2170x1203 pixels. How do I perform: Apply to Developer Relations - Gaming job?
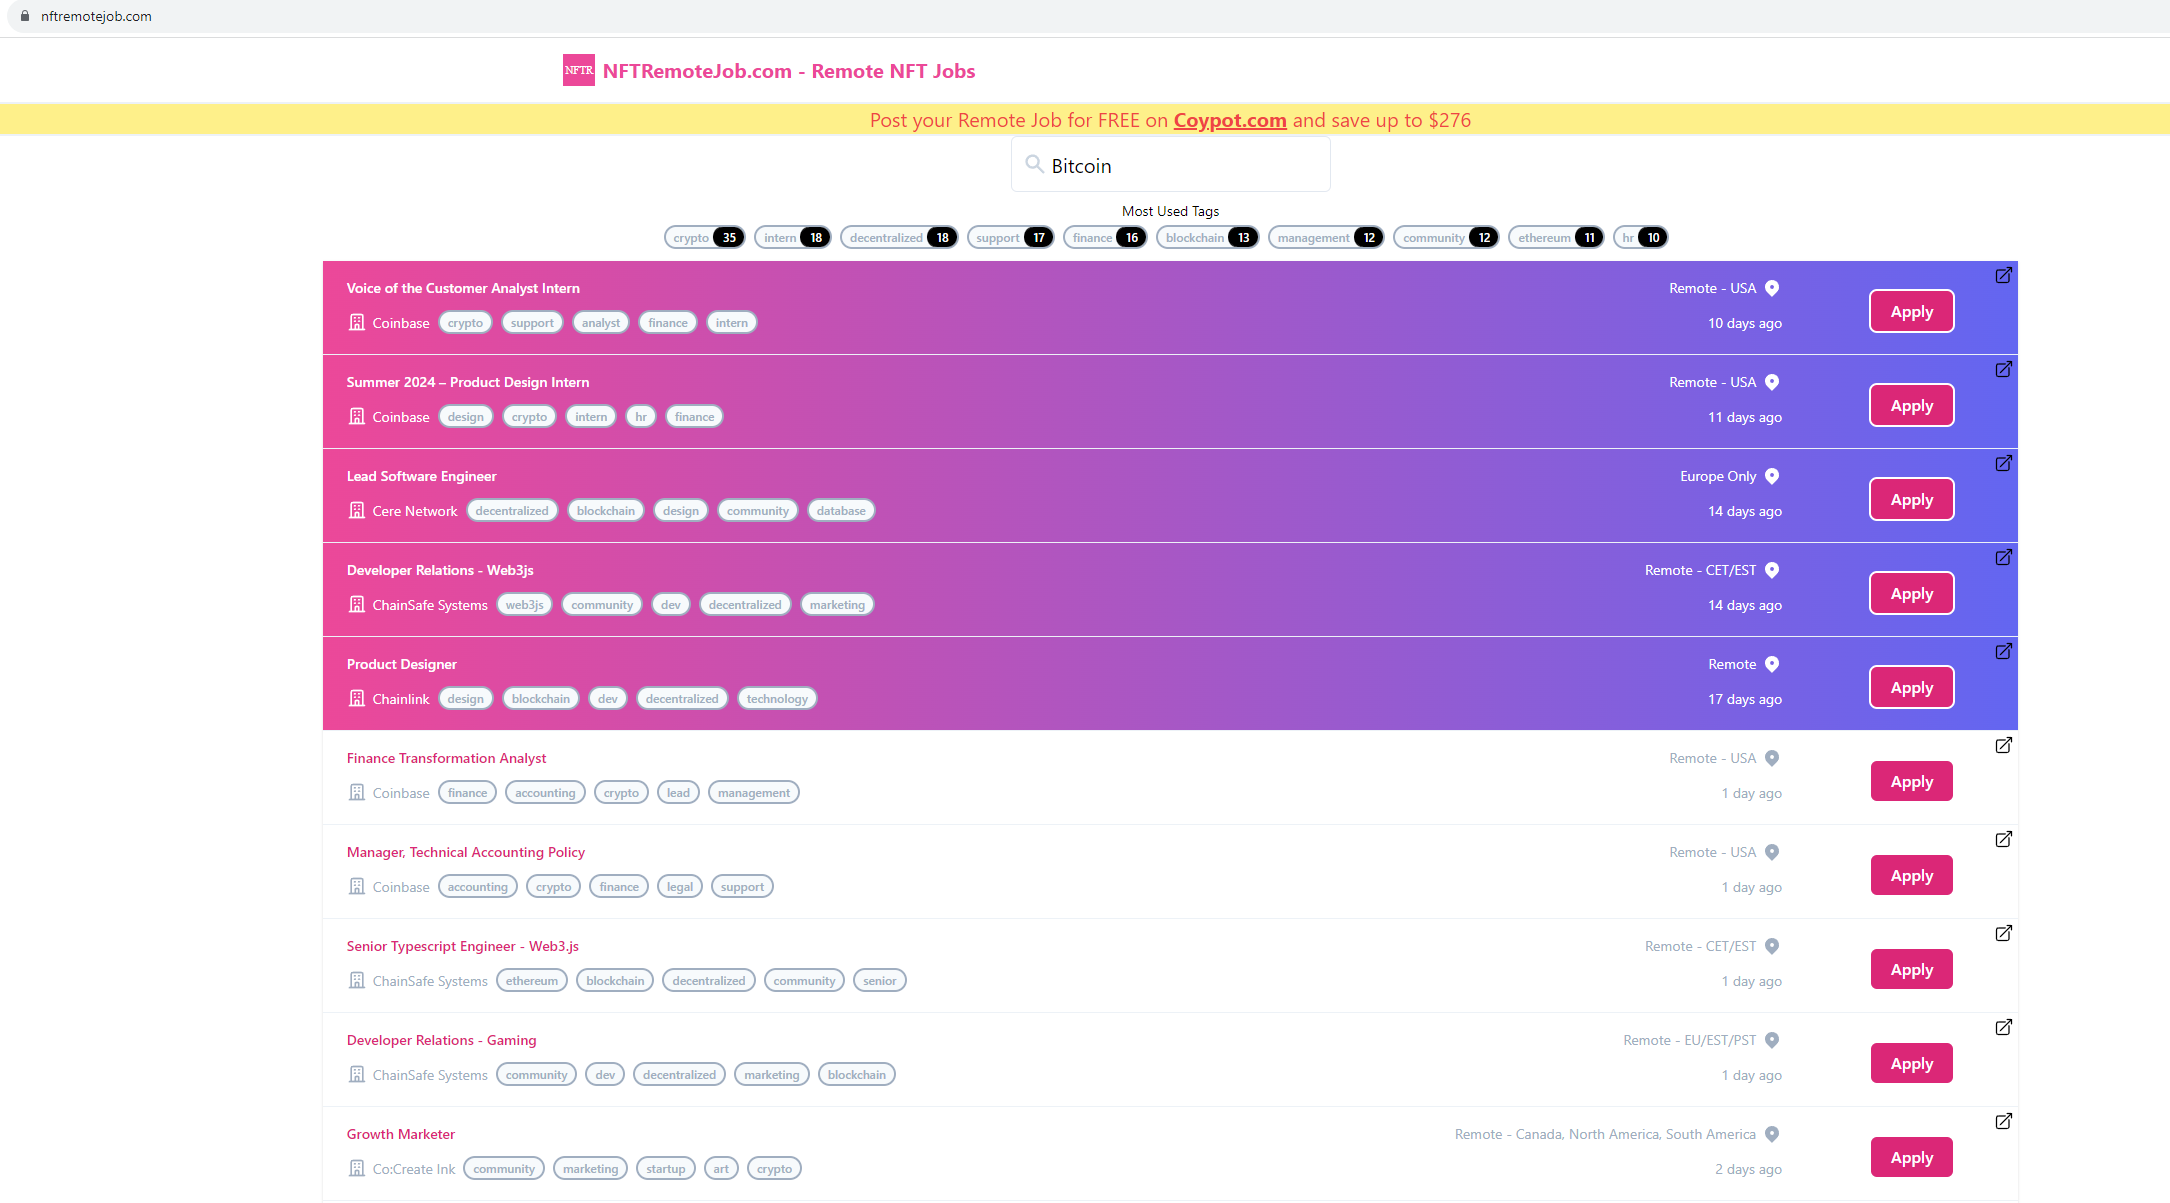(1911, 1063)
